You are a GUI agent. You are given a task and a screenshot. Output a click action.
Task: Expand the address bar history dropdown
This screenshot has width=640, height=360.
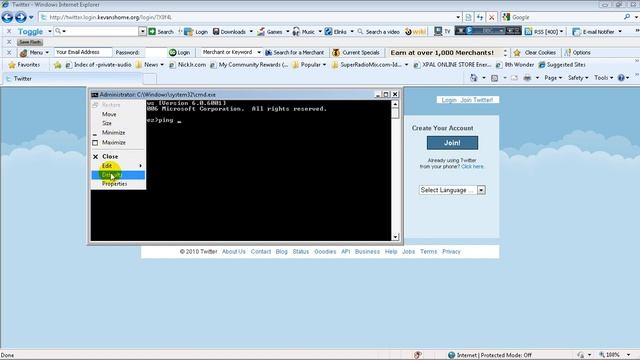tap(458, 17)
